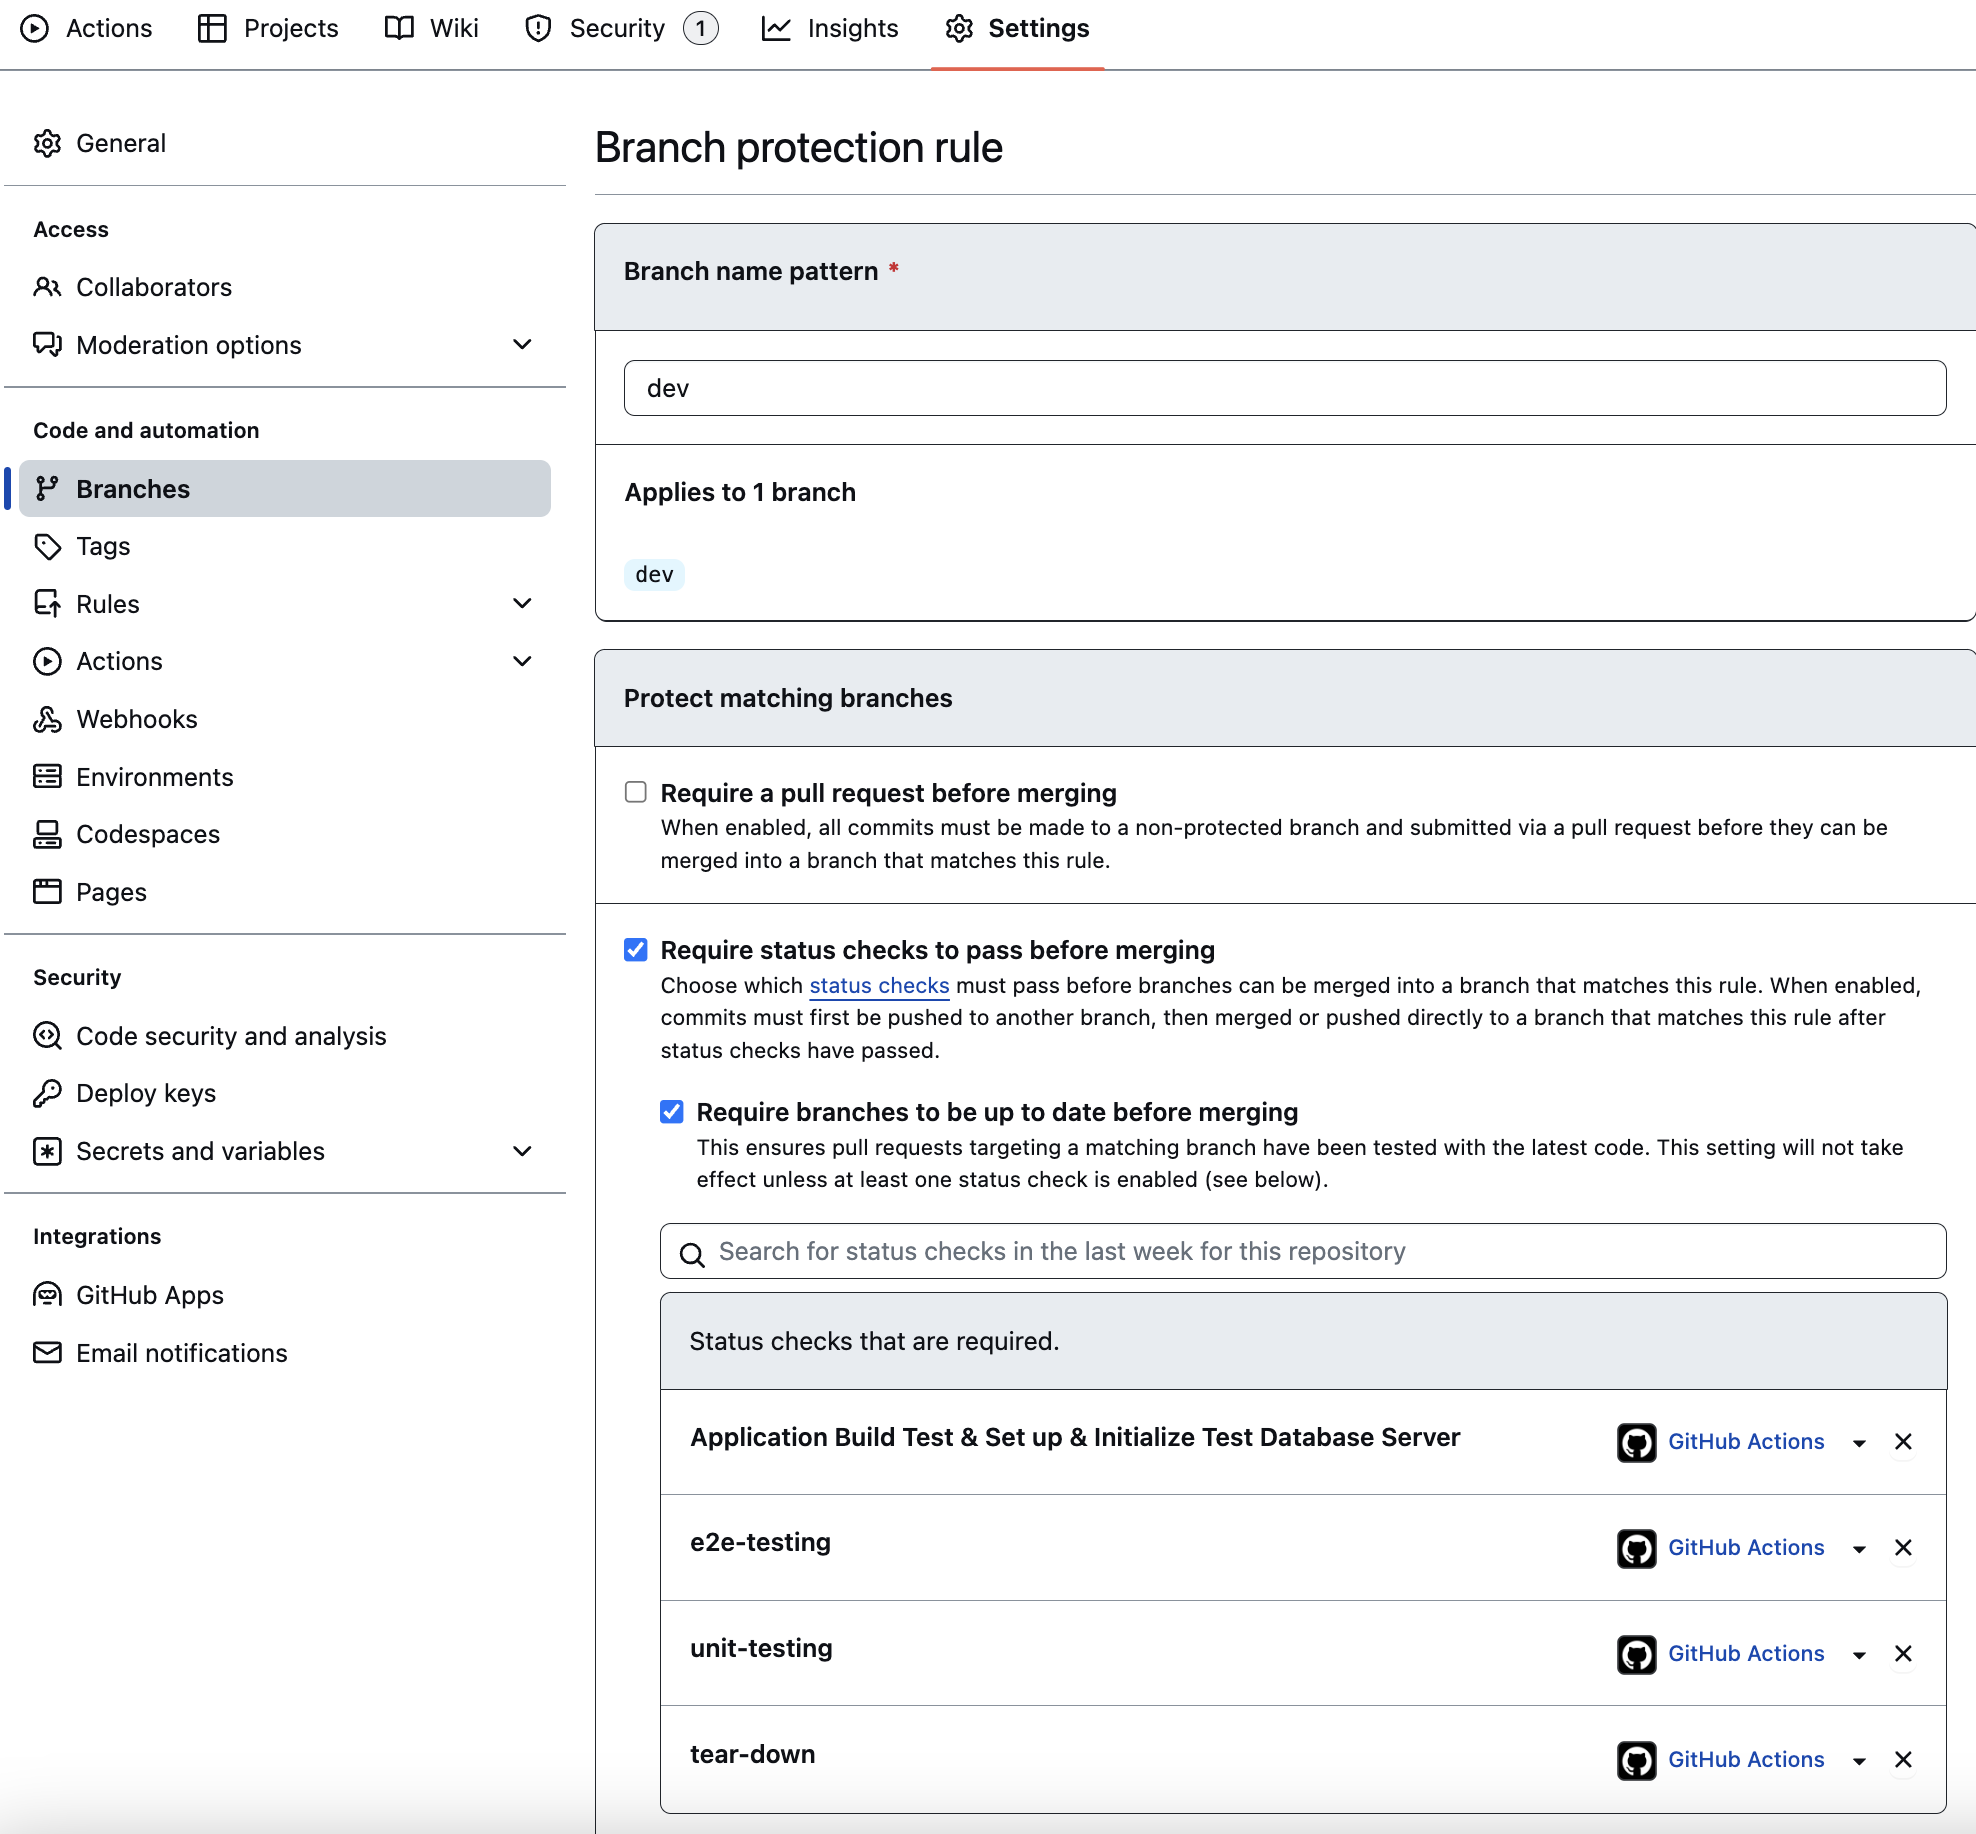
Task: Click the Branches git-branch icon
Action: 47,488
